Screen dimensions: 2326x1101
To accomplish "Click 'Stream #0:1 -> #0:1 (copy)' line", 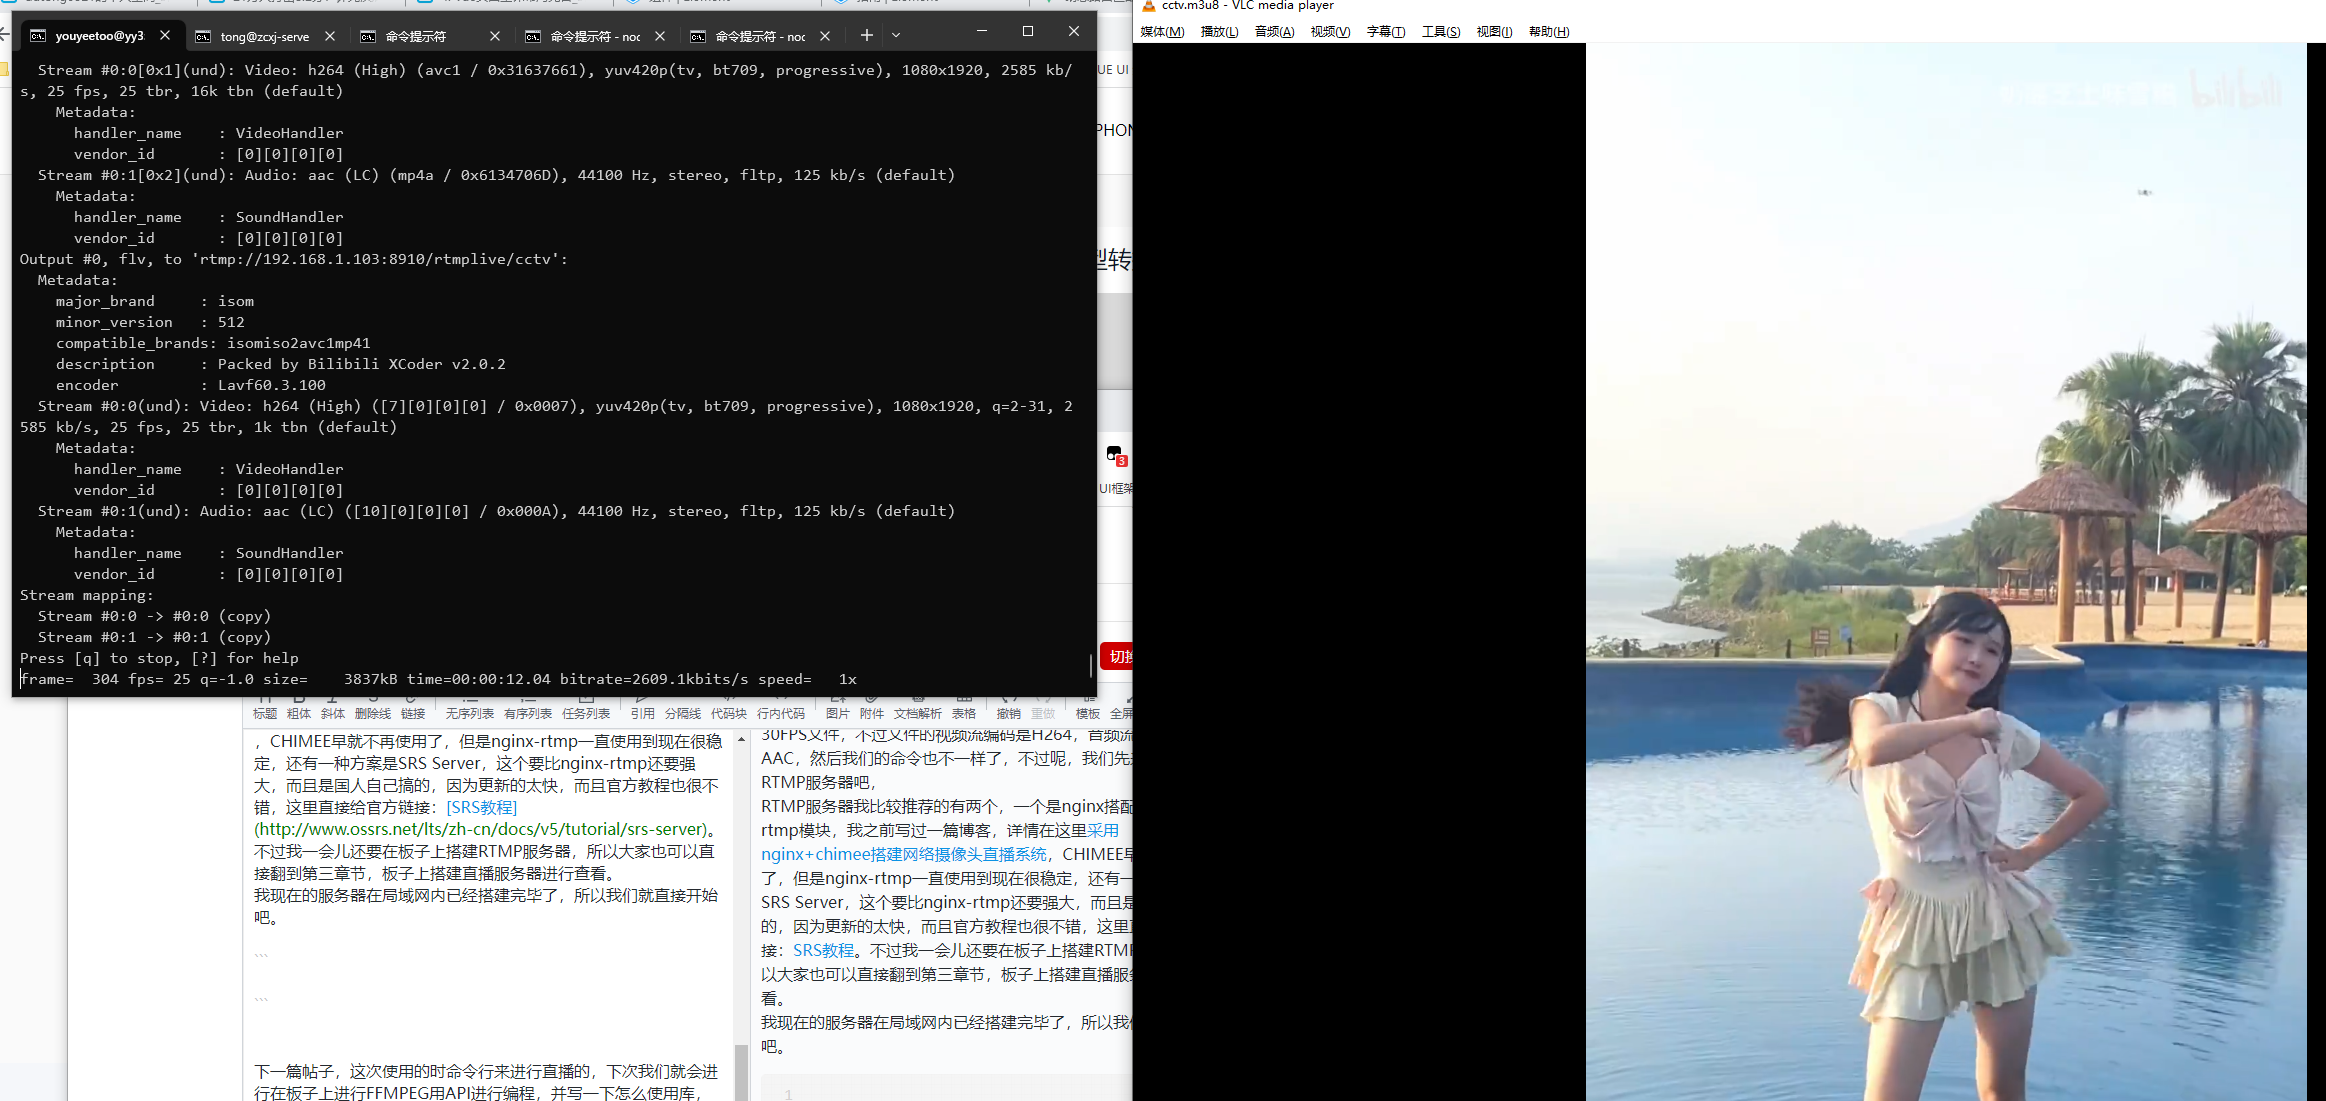I will pyautogui.click(x=154, y=637).
